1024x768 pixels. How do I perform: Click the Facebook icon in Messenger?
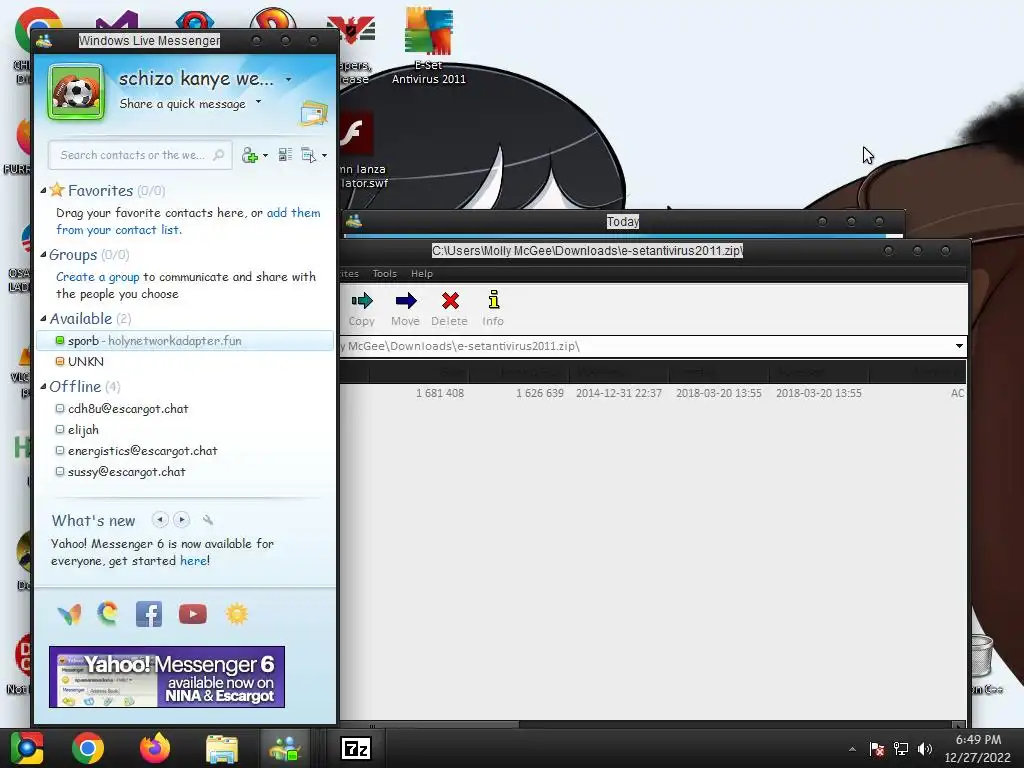click(149, 615)
